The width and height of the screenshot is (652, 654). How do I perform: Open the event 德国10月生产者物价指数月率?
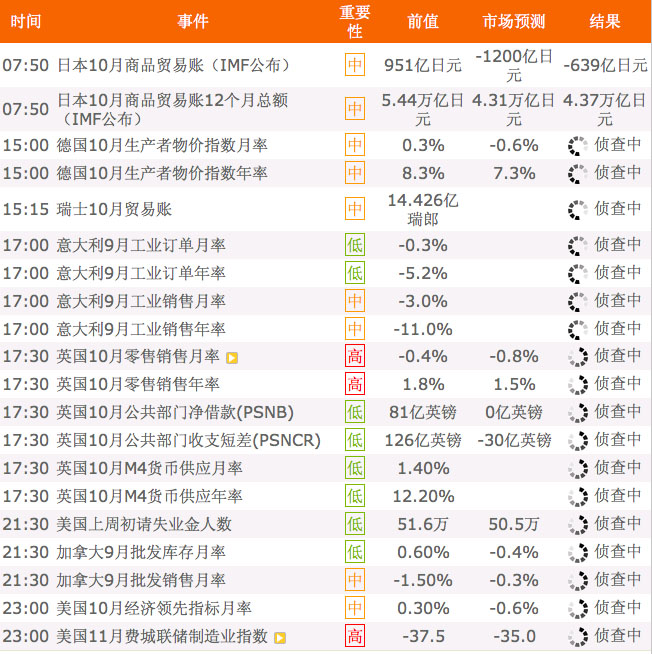(x=162, y=145)
